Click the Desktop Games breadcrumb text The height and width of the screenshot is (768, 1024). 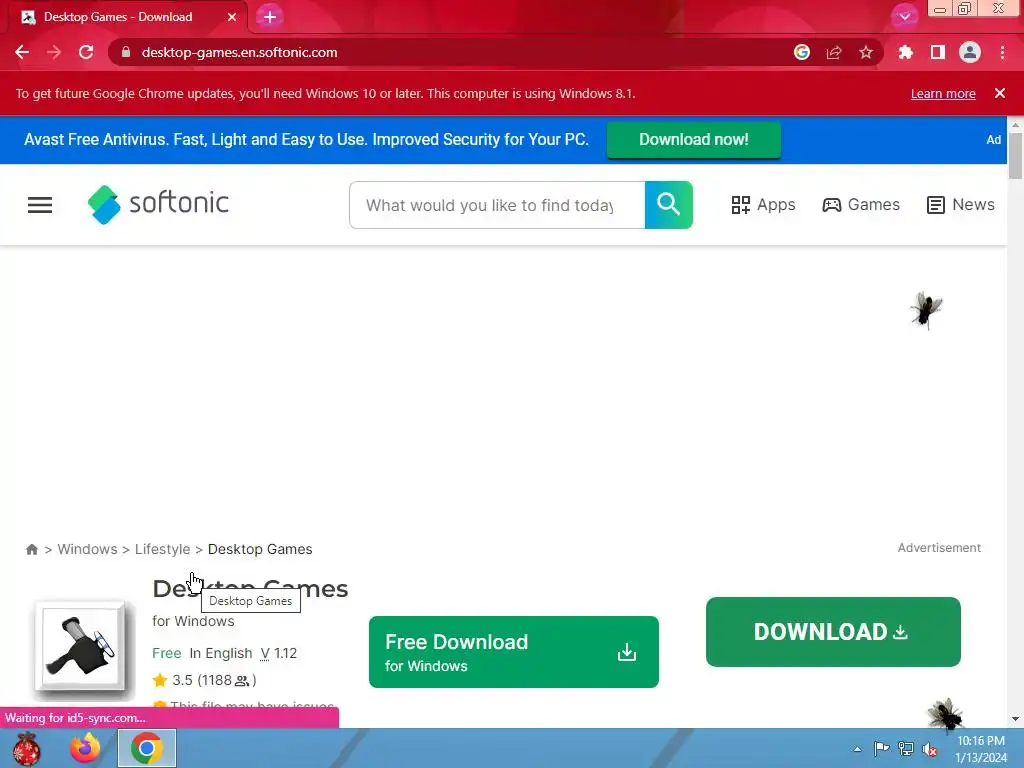click(x=260, y=549)
